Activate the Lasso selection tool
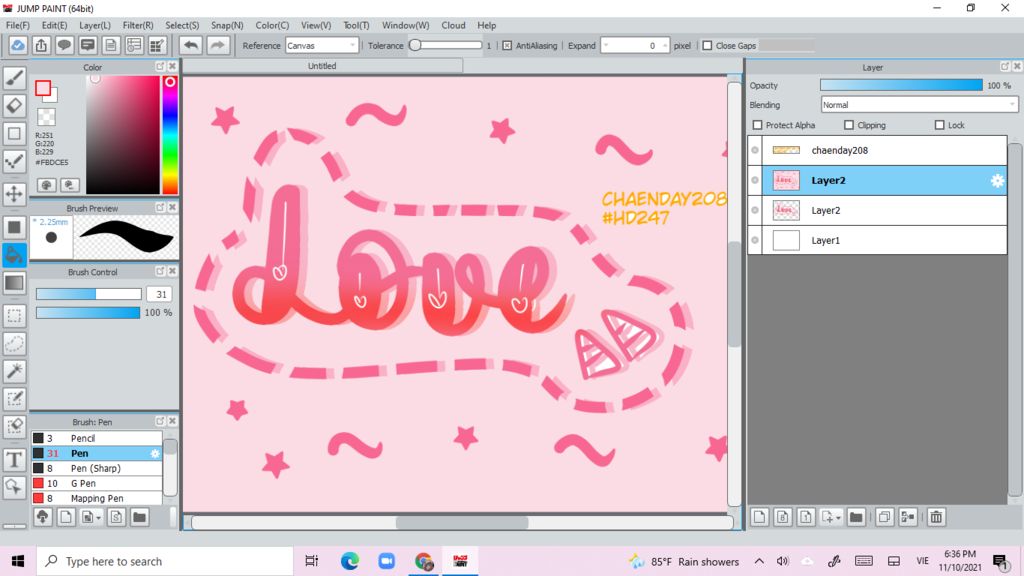 (14, 344)
